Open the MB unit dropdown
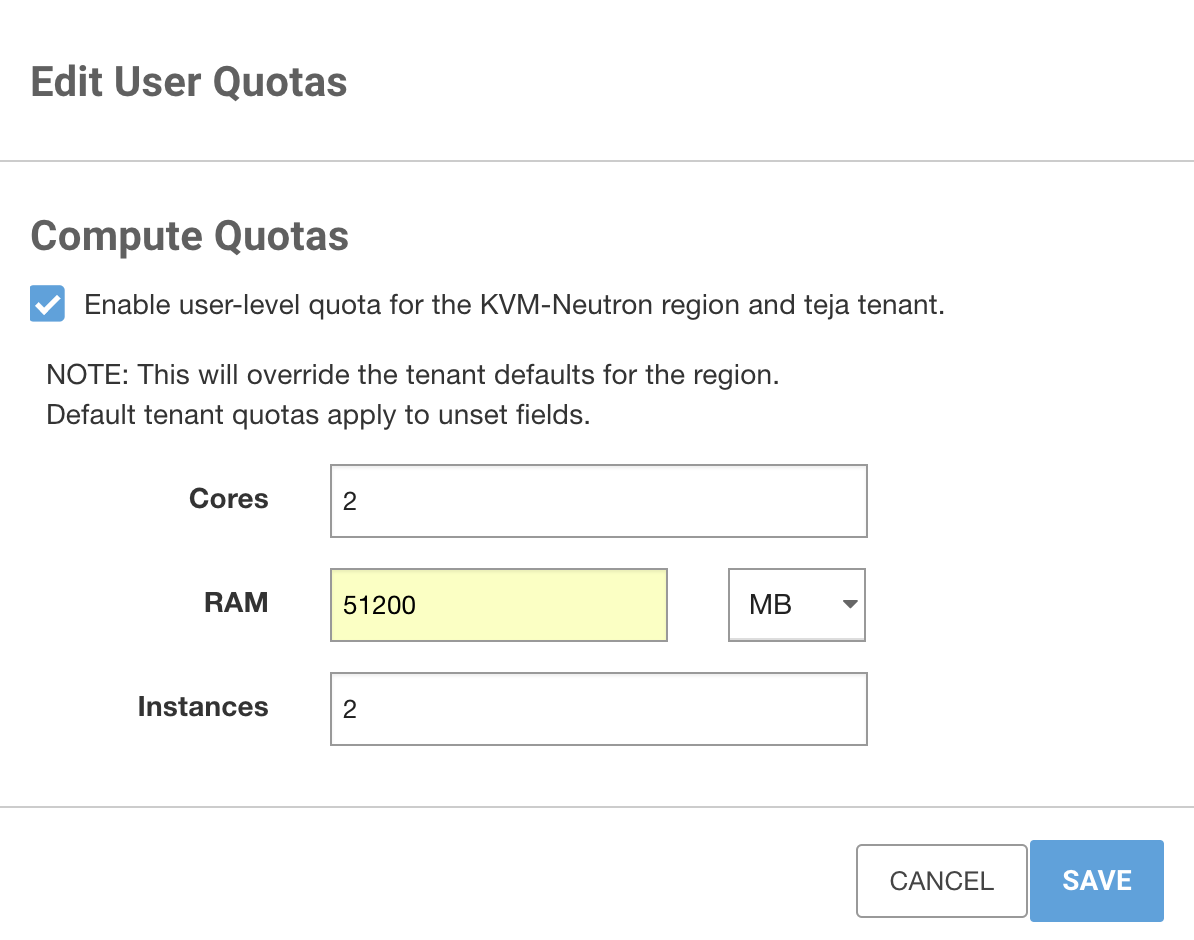1194x940 pixels. click(x=796, y=605)
